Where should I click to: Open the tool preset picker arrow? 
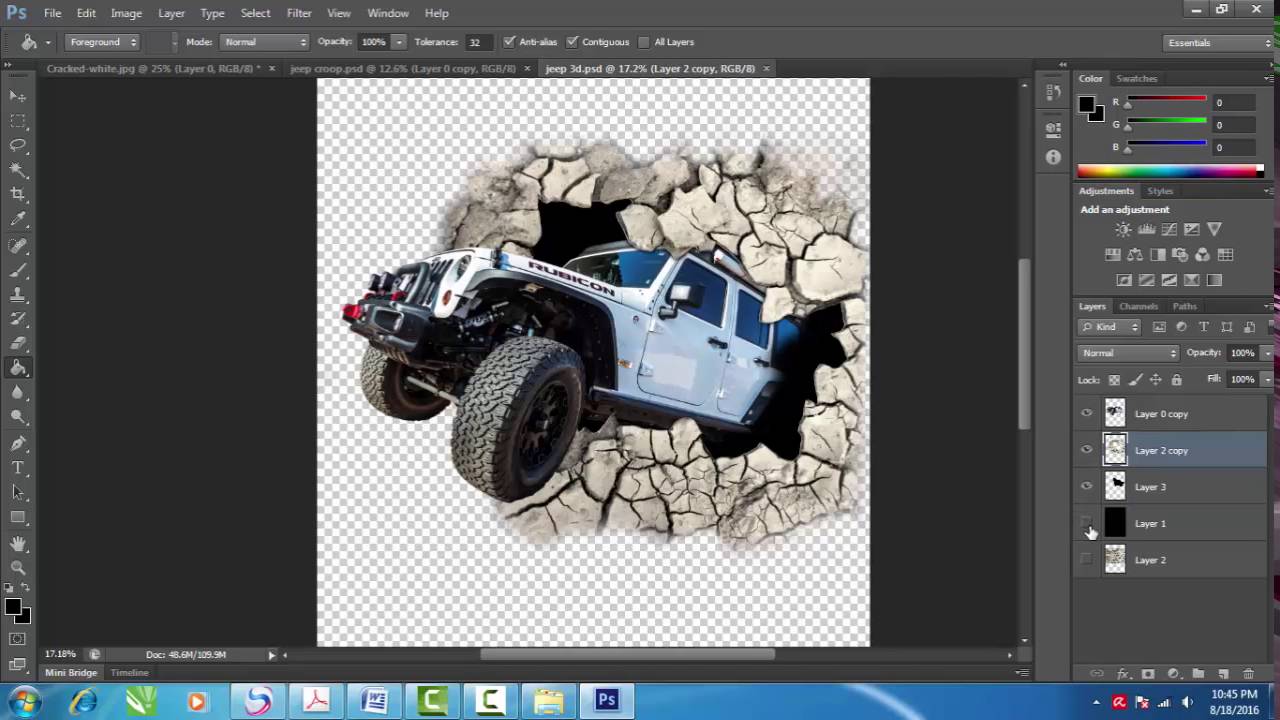tap(48, 42)
